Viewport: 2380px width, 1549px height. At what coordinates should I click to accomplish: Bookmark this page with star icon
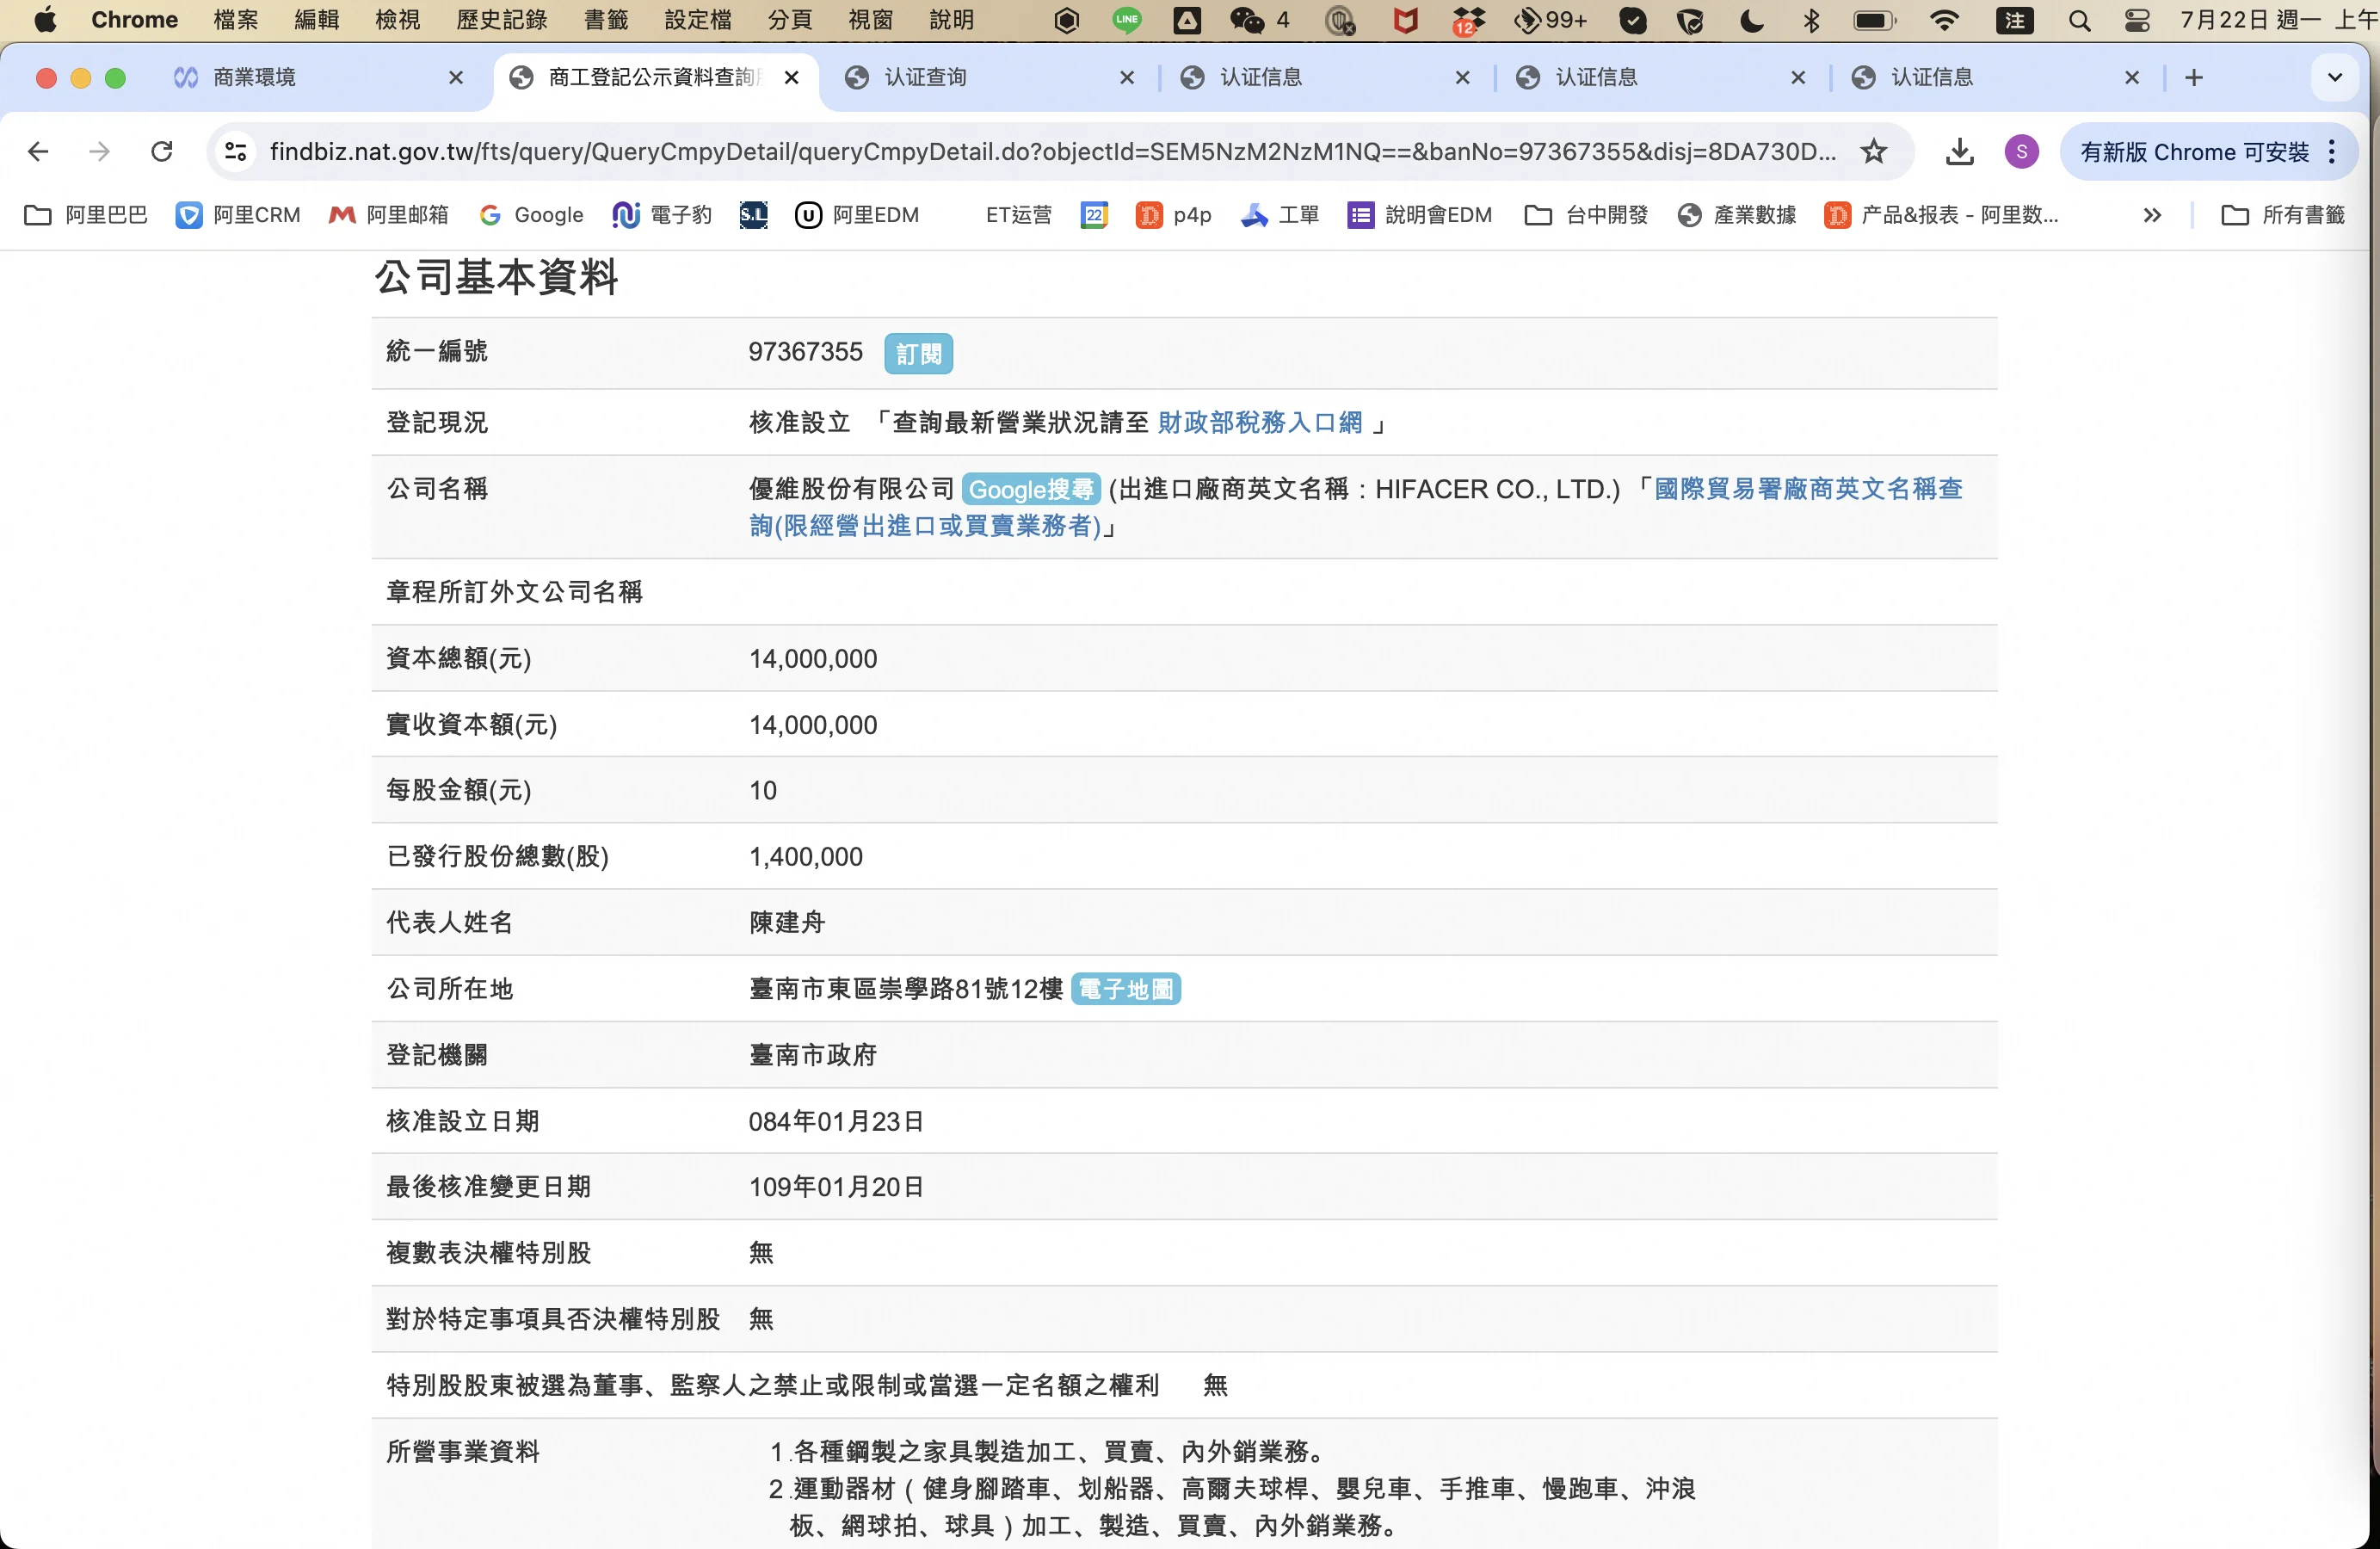click(x=1873, y=151)
